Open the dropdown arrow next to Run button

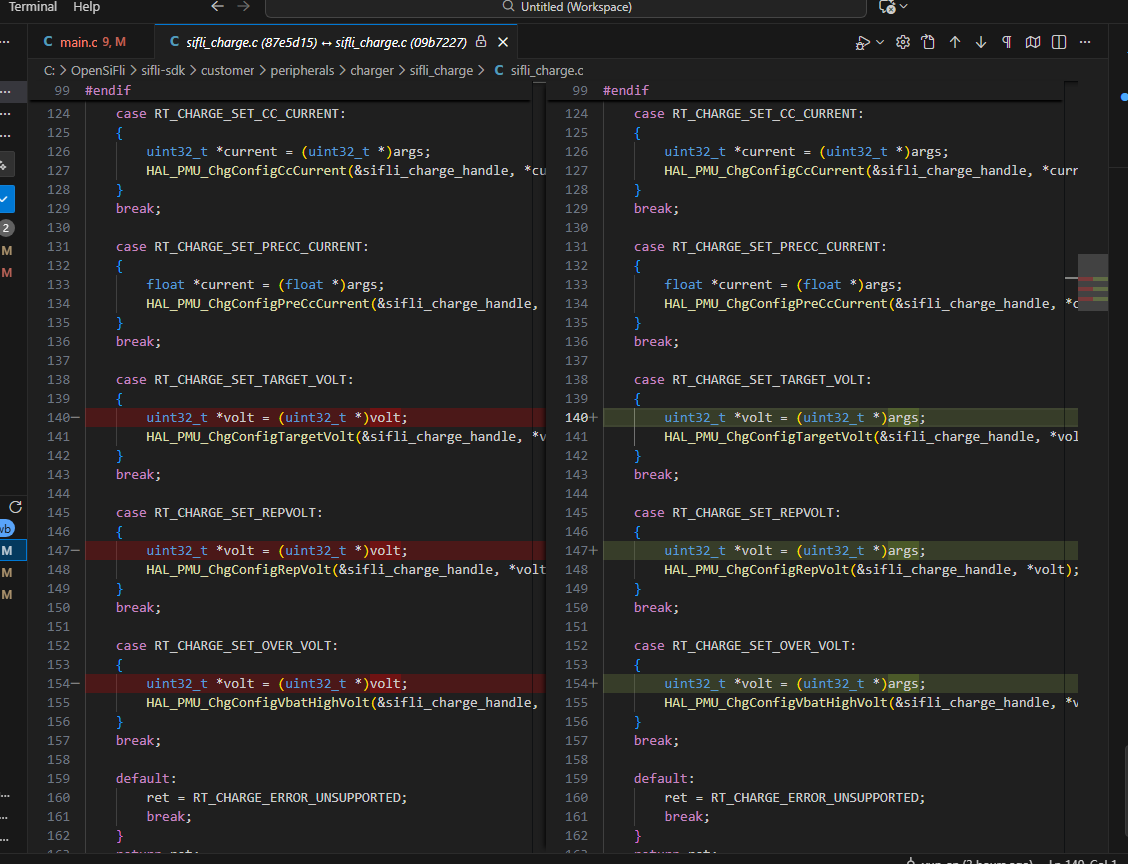click(880, 42)
